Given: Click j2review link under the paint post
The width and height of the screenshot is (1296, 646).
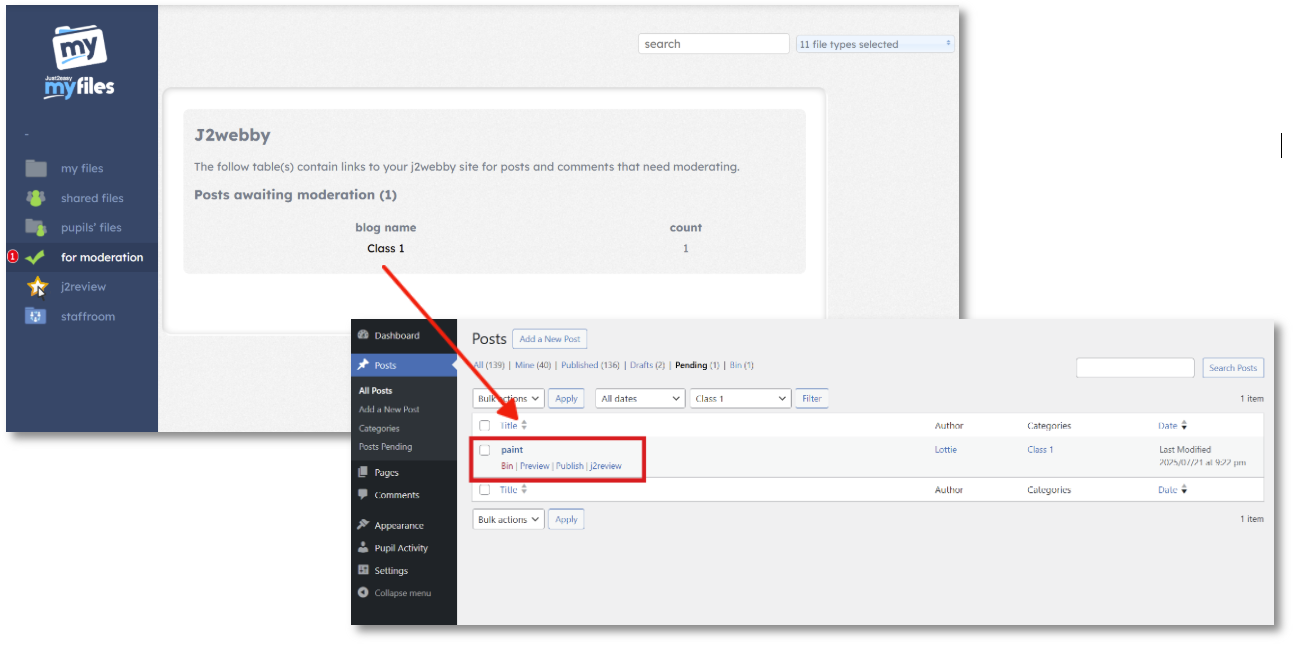Looking at the screenshot, I should (605, 466).
